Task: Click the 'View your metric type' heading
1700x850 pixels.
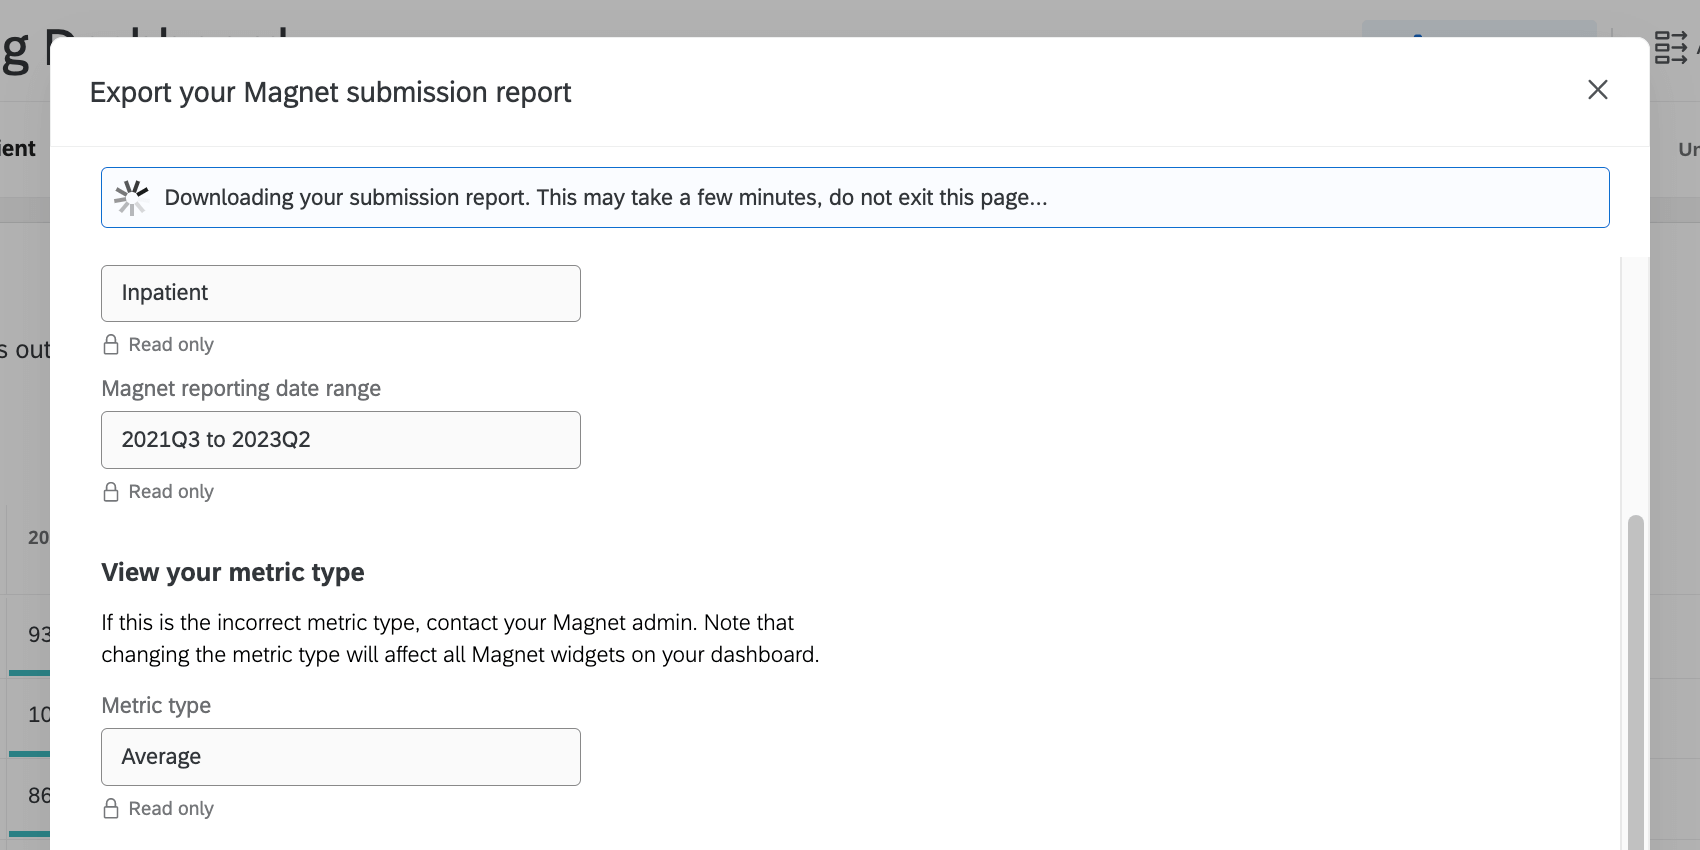Action: [x=233, y=572]
